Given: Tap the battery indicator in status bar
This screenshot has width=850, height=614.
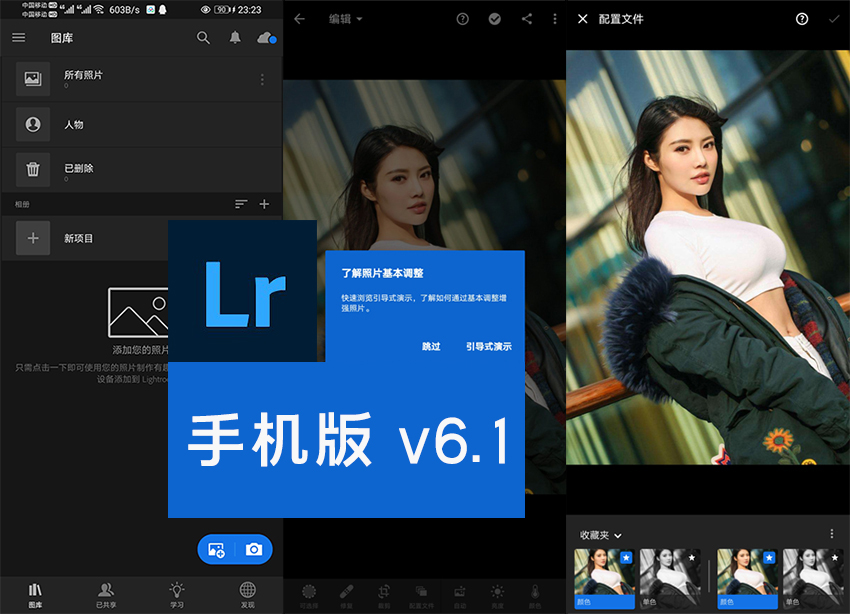Looking at the screenshot, I should tap(222, 10).
